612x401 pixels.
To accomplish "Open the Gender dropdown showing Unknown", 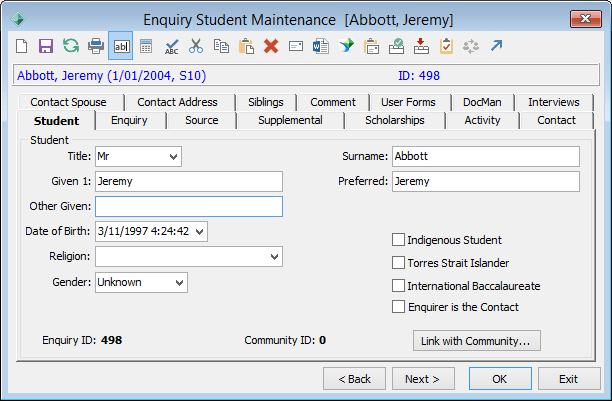I will click(179, 282).
